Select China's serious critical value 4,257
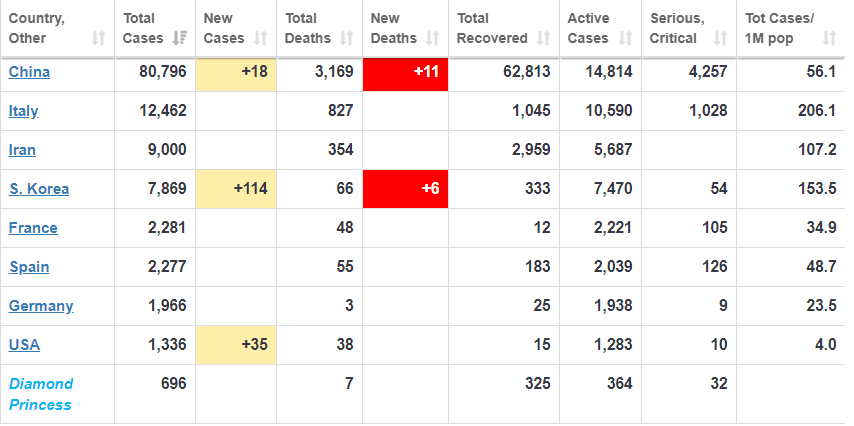This screenshot has height=426, width=854. [x=708, y=72]
